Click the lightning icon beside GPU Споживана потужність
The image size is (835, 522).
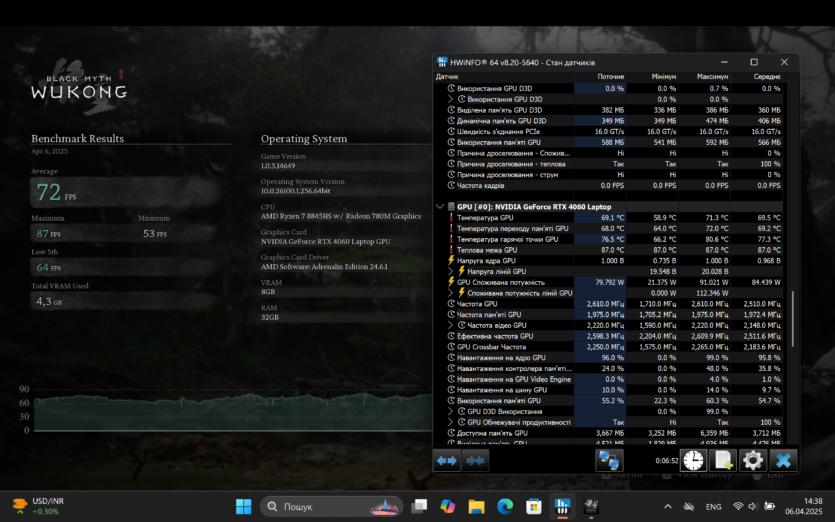coord(451,282)
